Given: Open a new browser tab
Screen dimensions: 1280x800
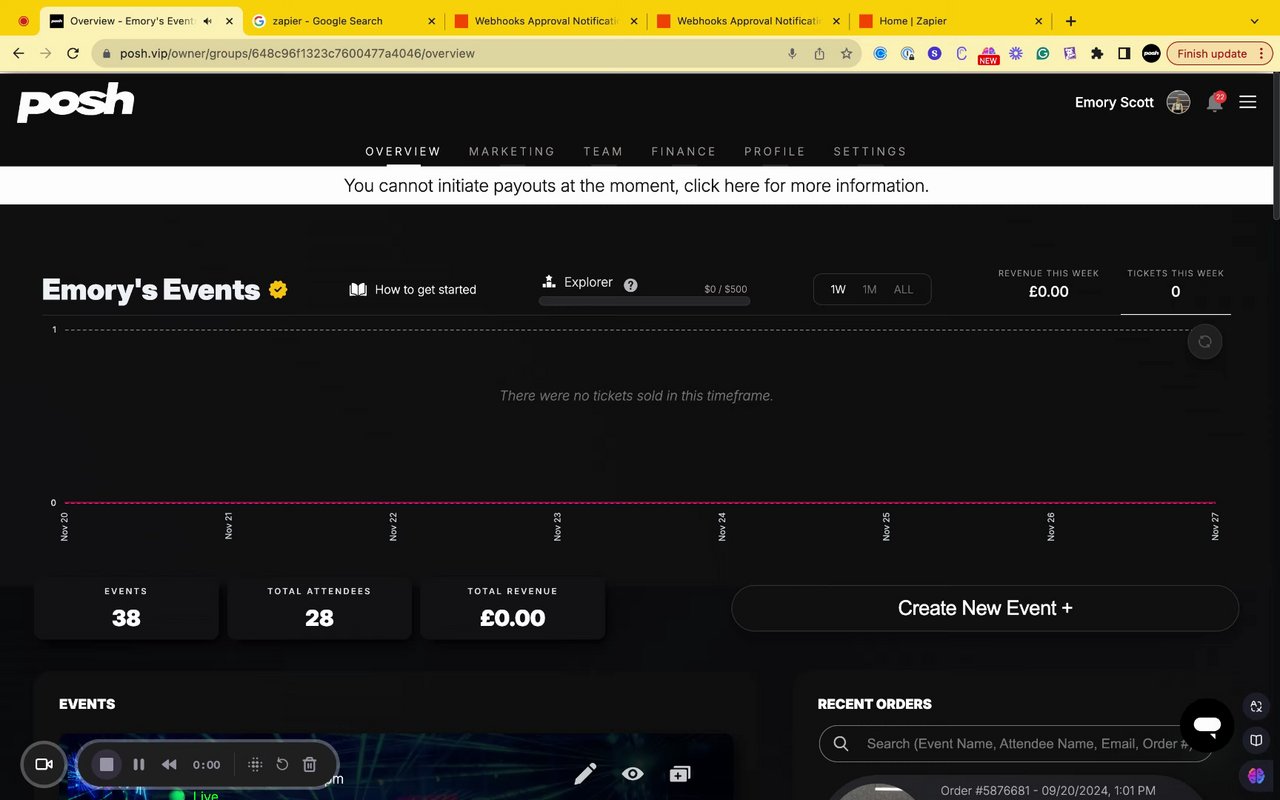Looking at the screenshot, I should 1071,21.
